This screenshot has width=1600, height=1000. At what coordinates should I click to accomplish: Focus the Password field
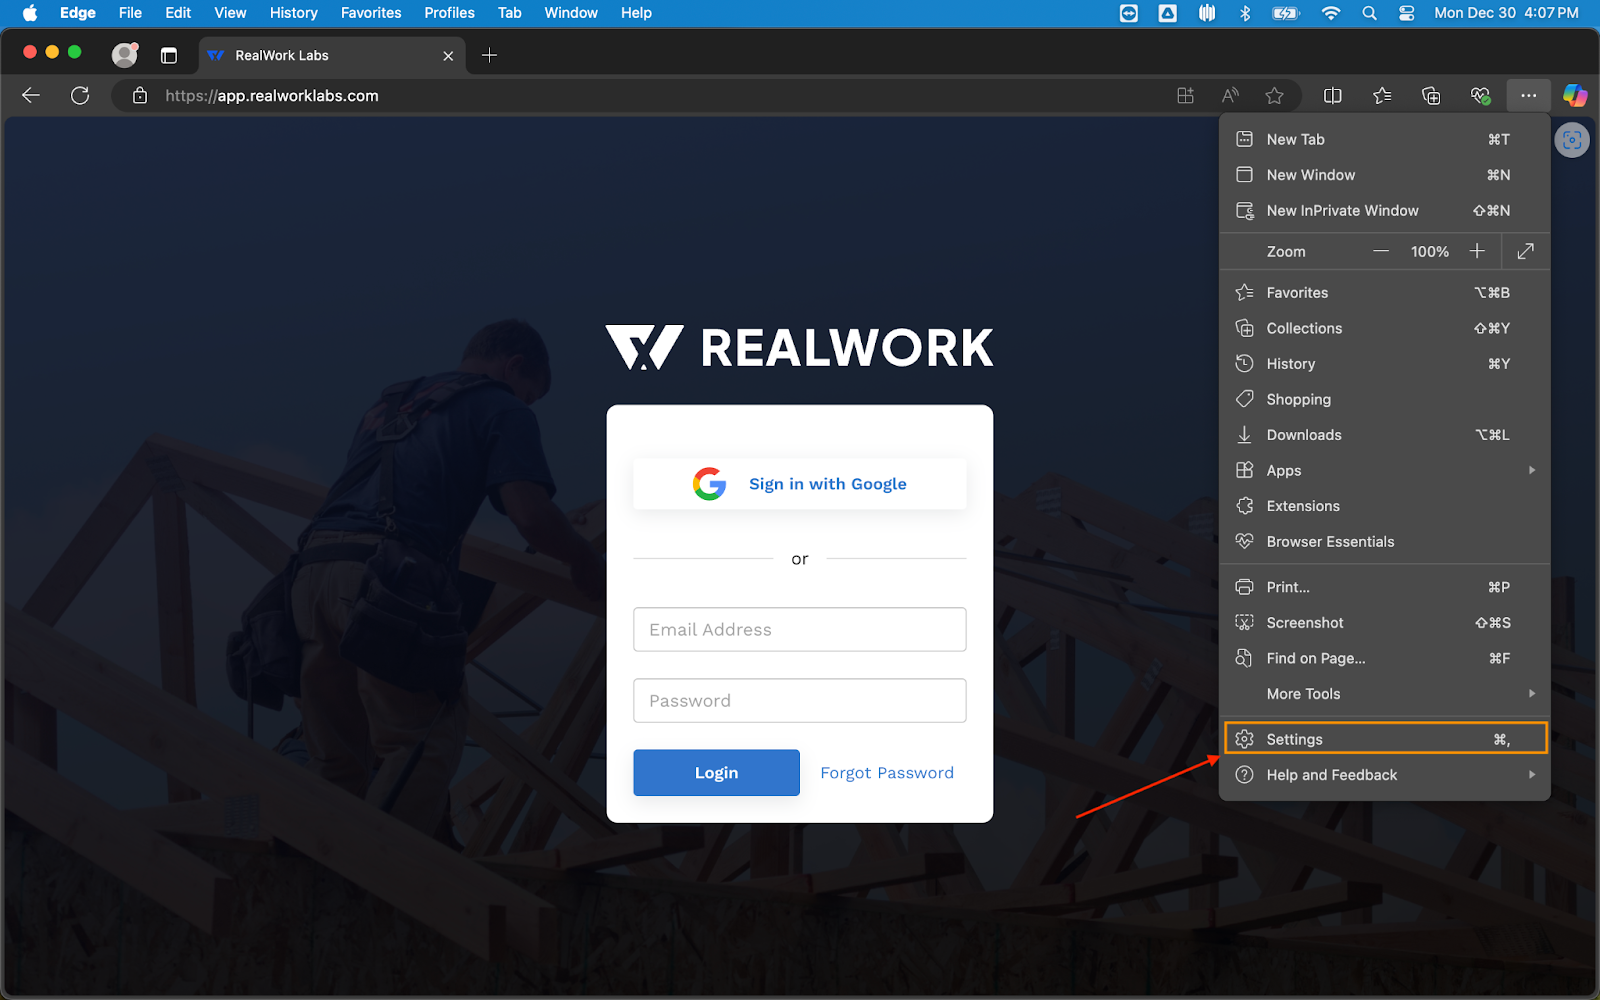tap(800, 701)
